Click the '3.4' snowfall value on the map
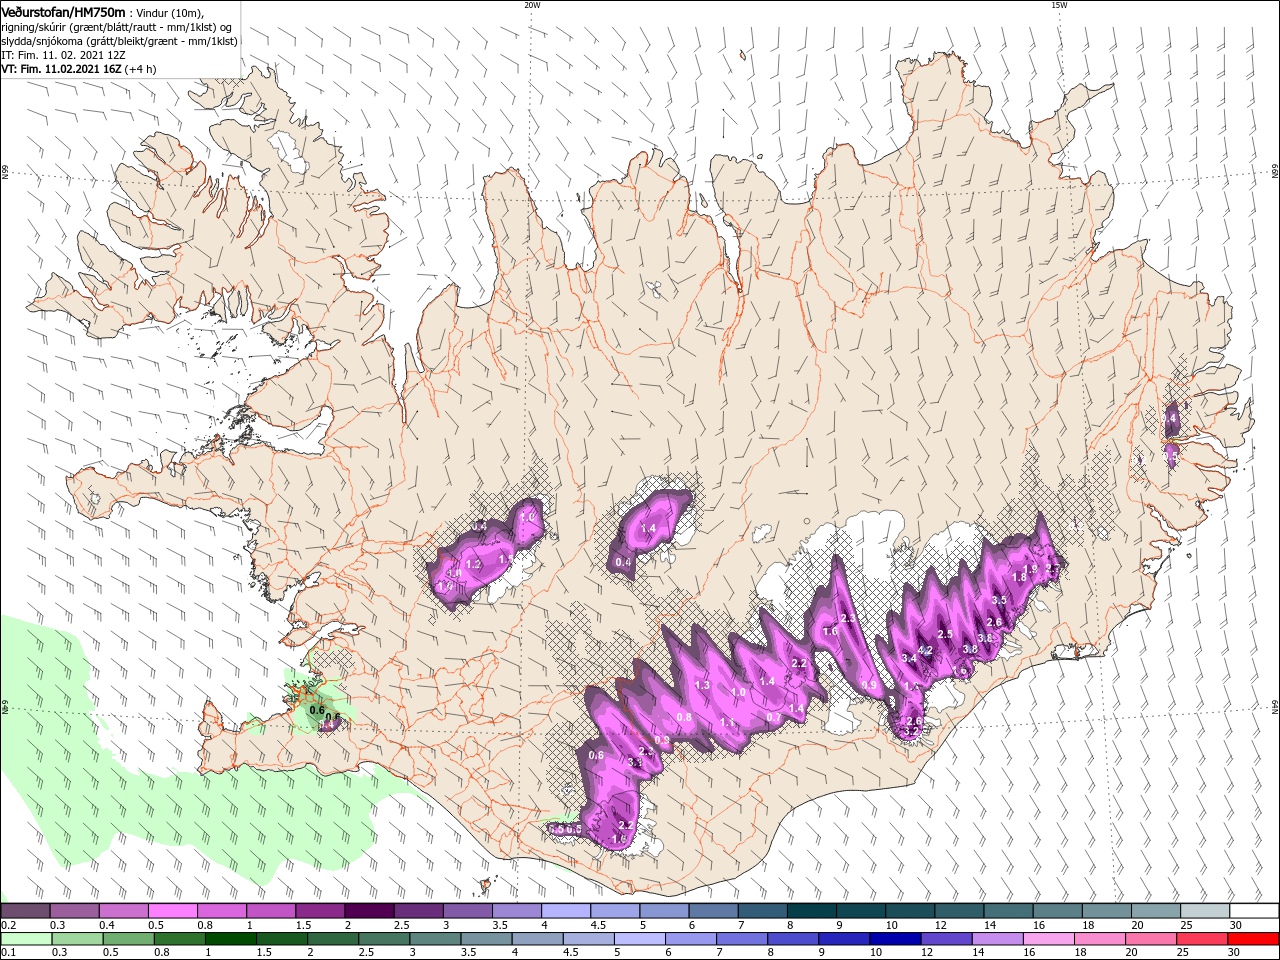The height and width of the screenshot is (960, 1280). tap(909, 658)
